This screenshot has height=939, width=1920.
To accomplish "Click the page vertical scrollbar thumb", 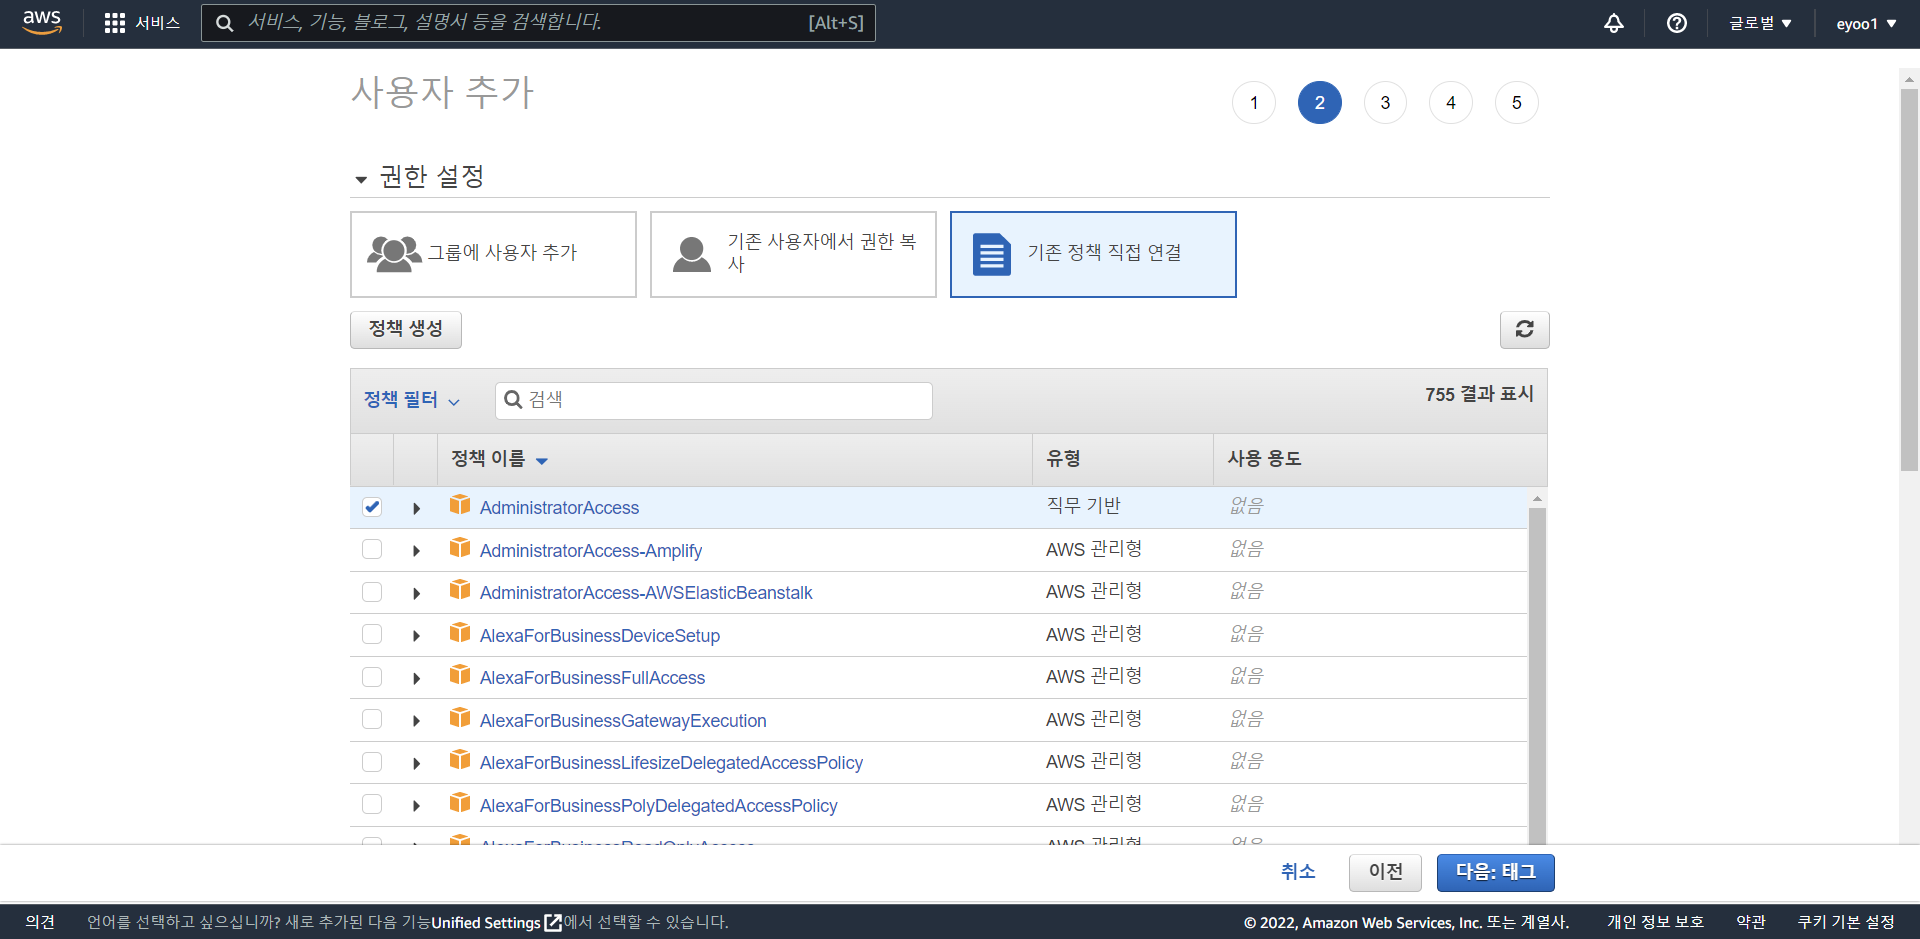I will coord(1909,280).
